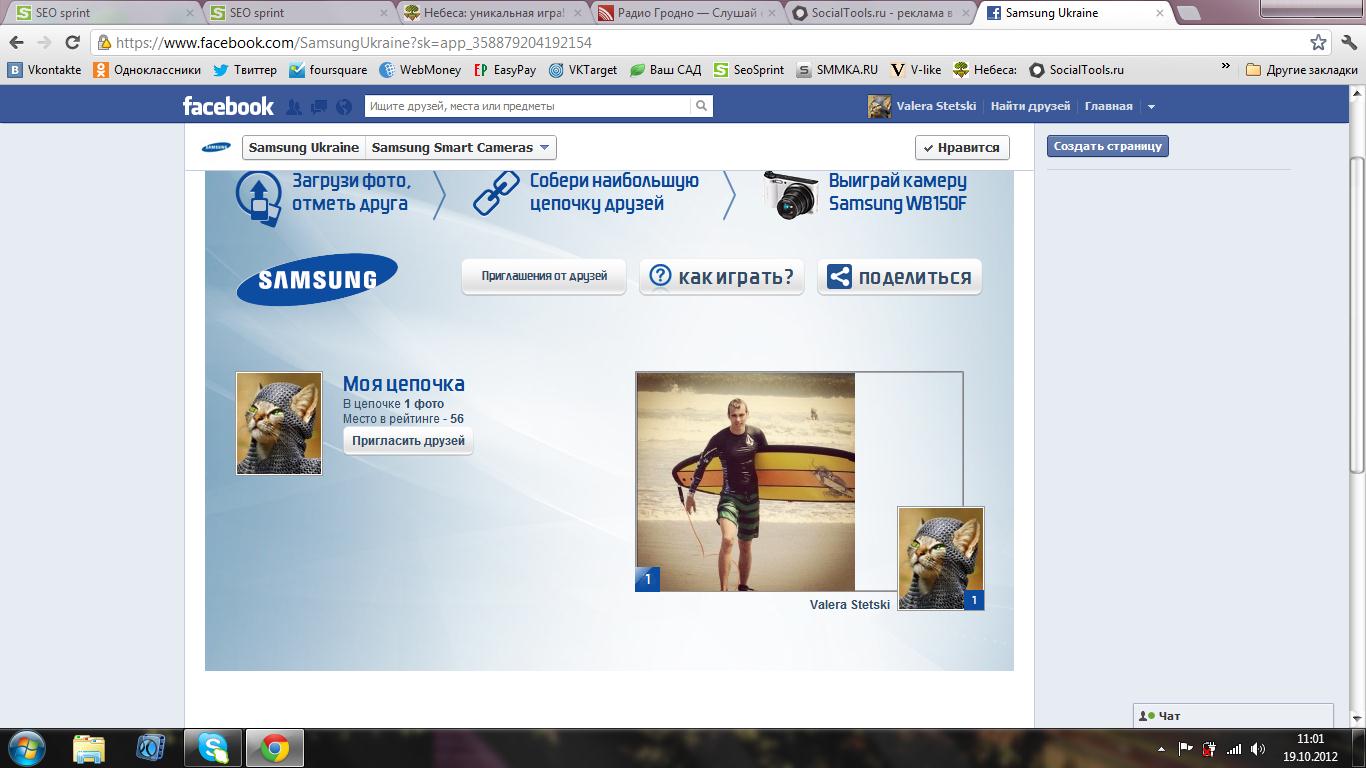
Task: Open the Чат chat bar
Action: tap(1234, 716)
